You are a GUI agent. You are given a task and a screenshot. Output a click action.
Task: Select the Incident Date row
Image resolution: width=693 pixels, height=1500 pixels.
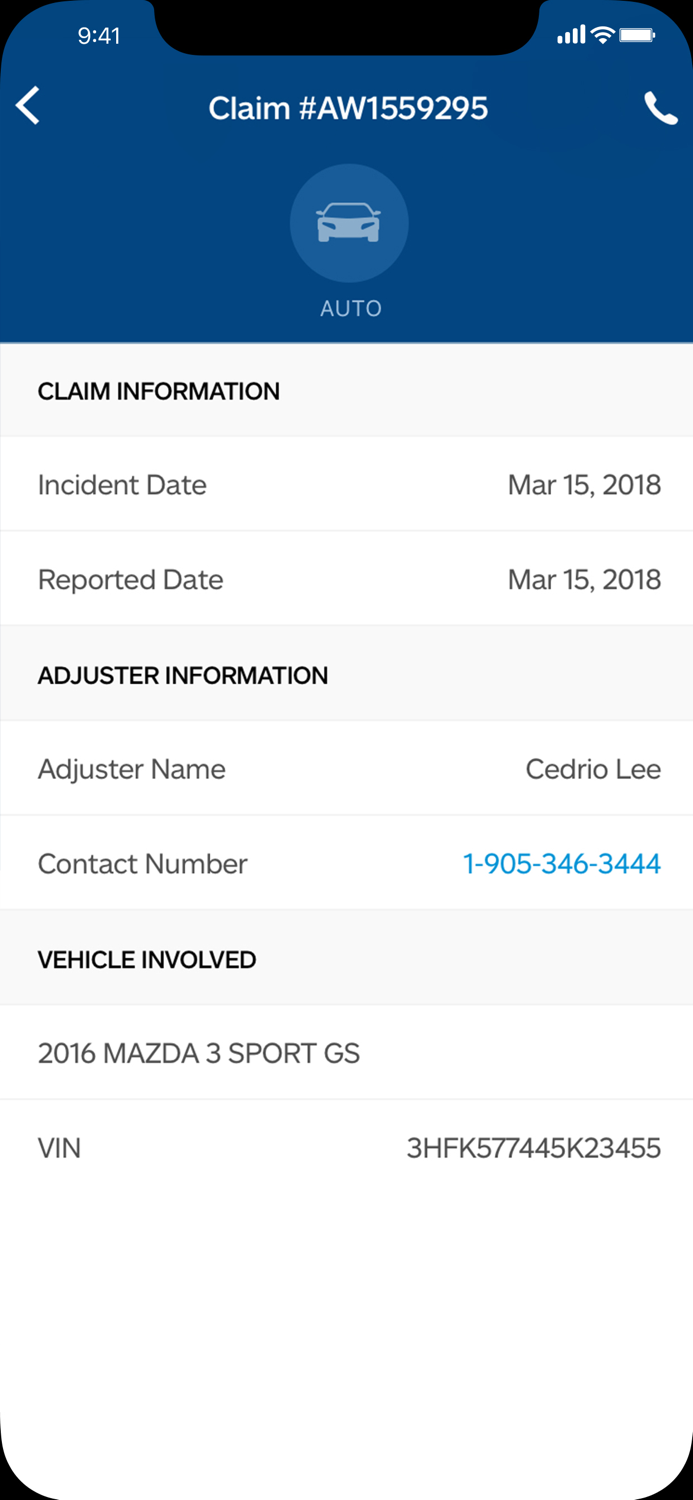pyautogui.click(x=346, y=485)
